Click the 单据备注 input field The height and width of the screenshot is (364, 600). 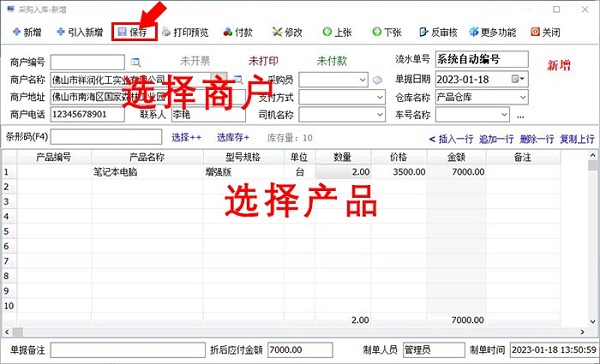[x=128, y=350]
